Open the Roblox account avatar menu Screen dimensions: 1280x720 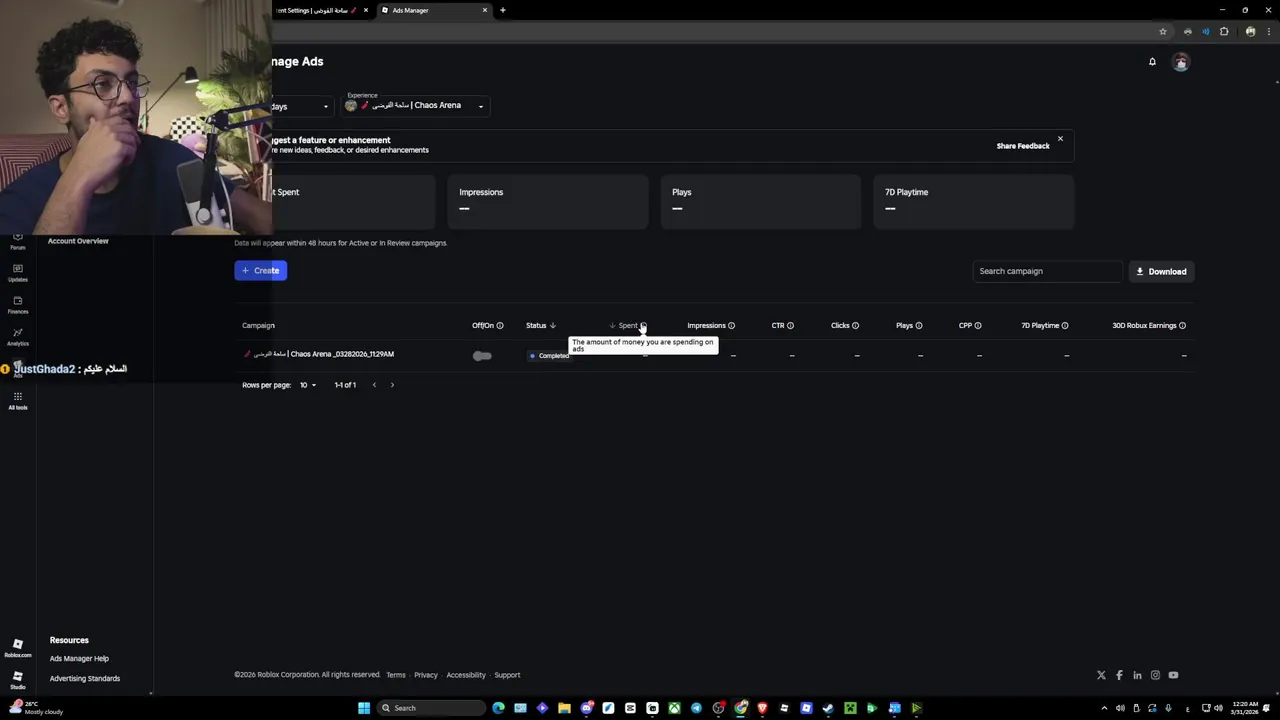1181,62
